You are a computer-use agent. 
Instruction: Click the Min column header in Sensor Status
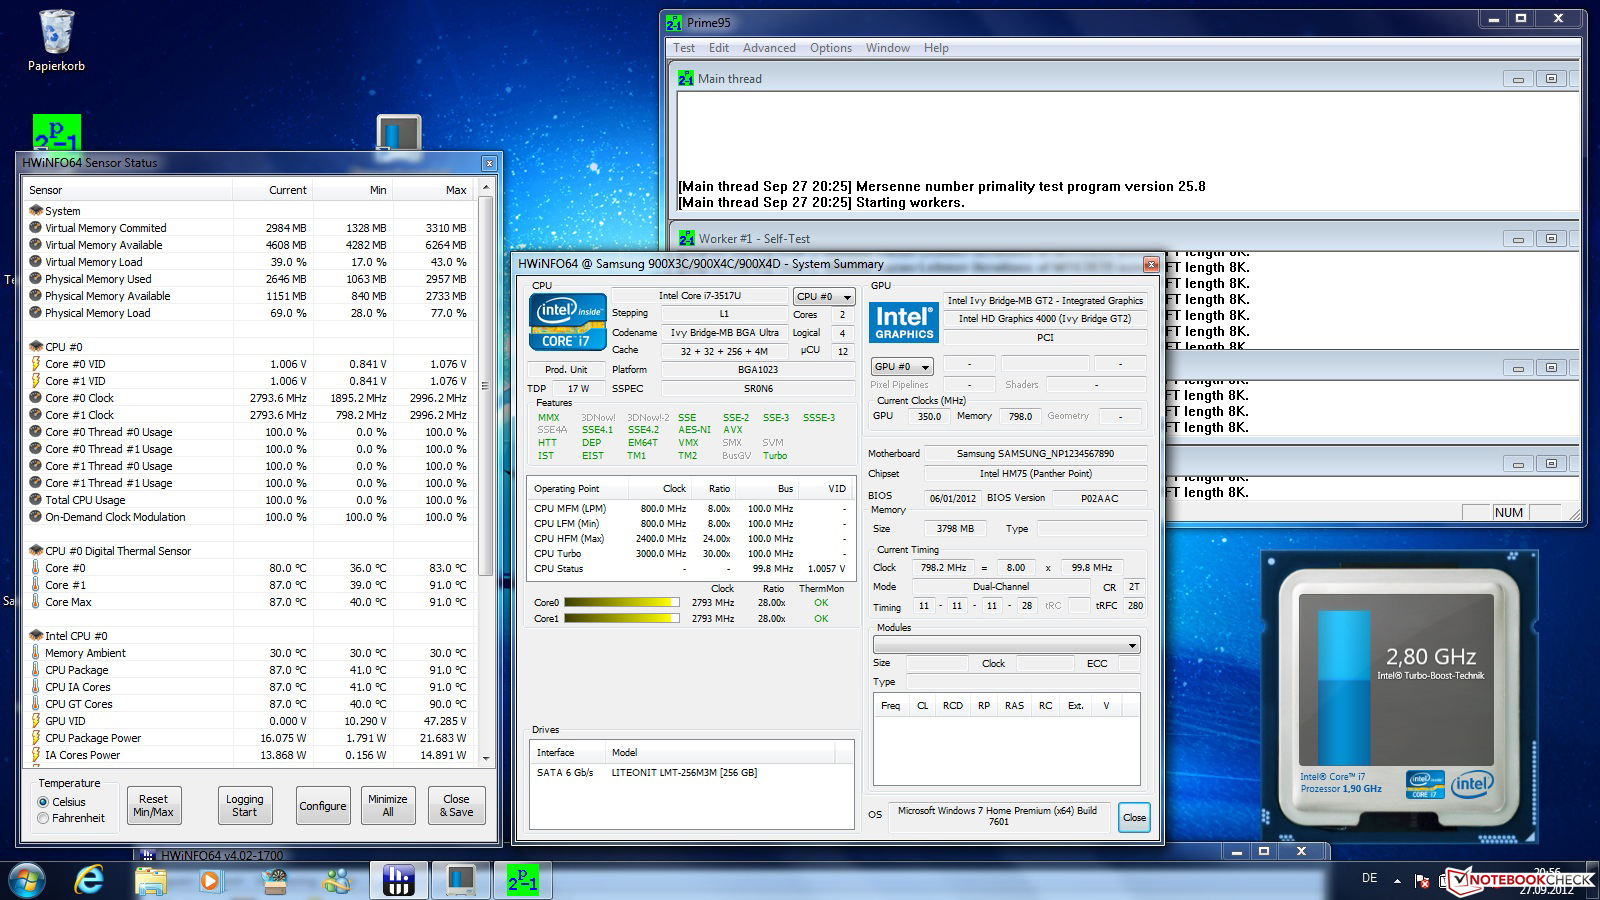coord(353,190)
